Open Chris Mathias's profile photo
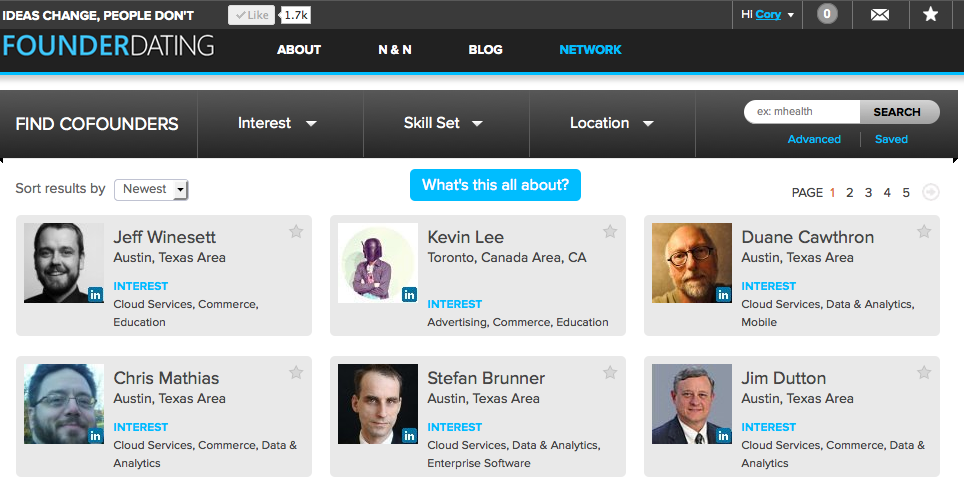 64,404
